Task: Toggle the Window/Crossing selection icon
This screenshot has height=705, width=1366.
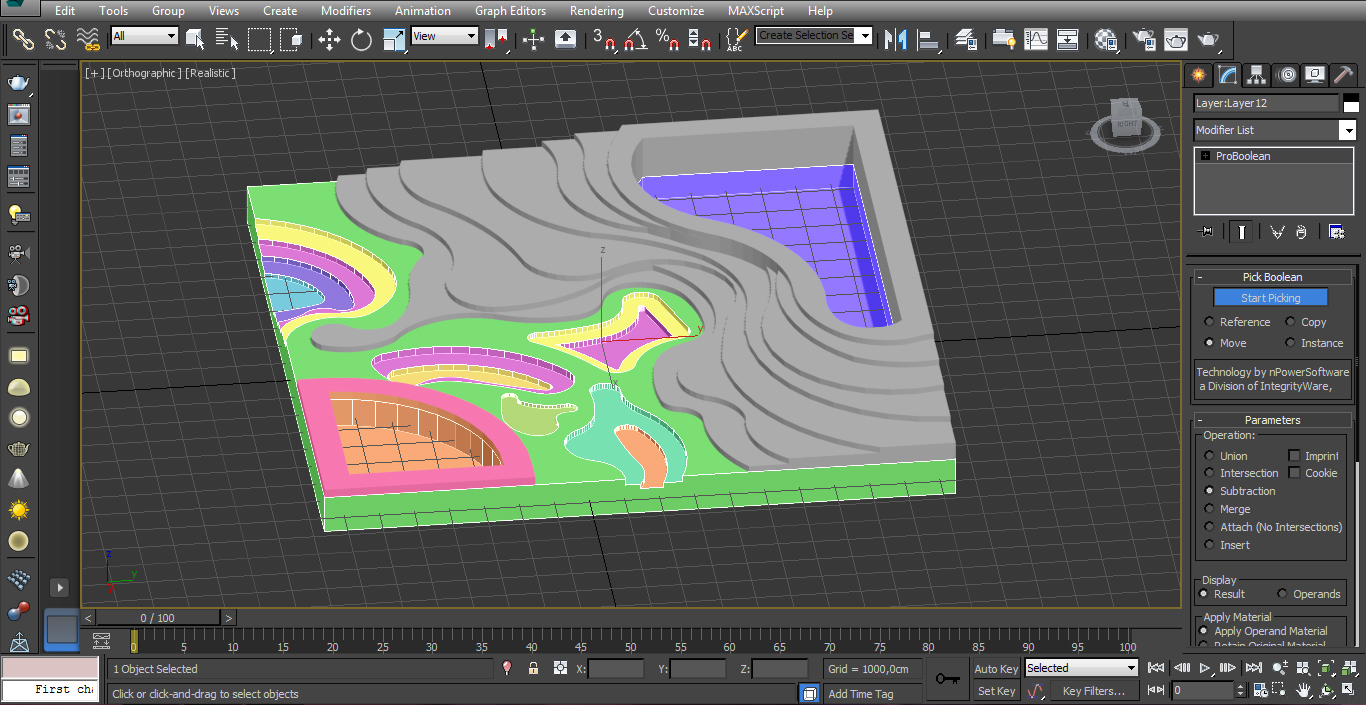Action: (291, 39)
